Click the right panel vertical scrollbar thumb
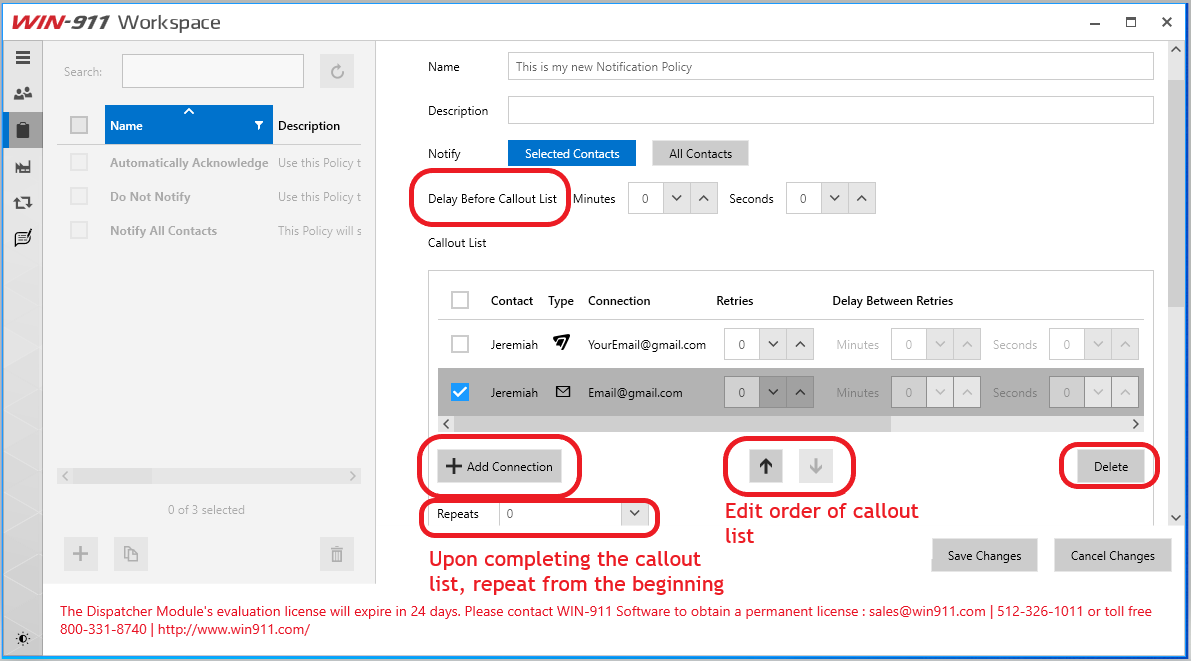The image size is (1191, 661). (1176, 195)
